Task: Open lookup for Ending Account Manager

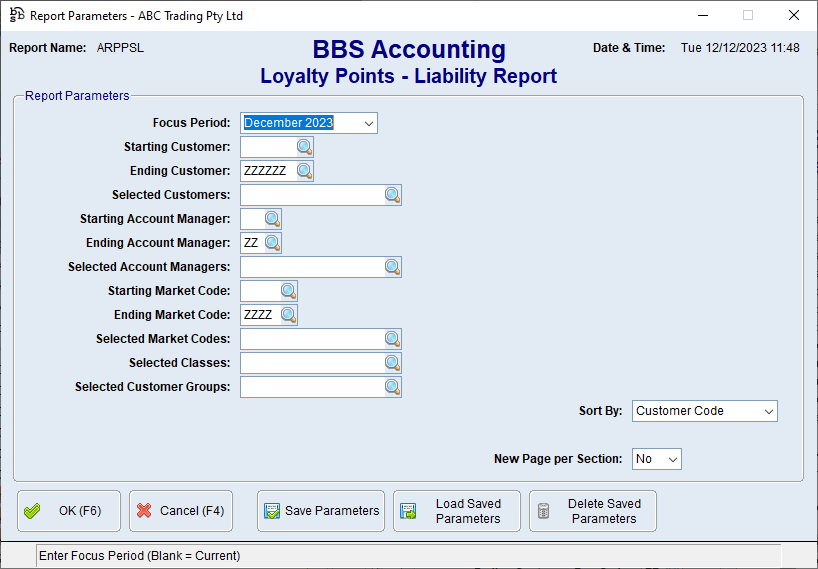Action: (x=273, y=243)
